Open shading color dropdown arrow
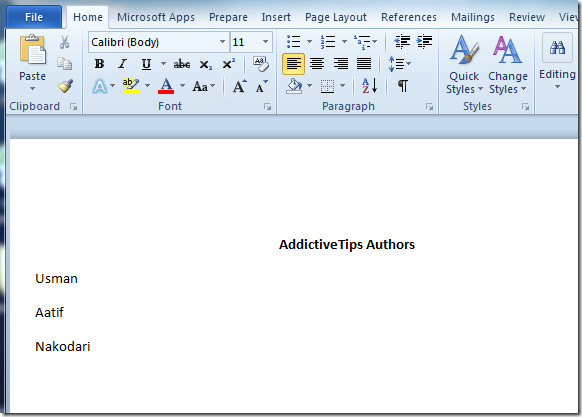 (309, 86)
